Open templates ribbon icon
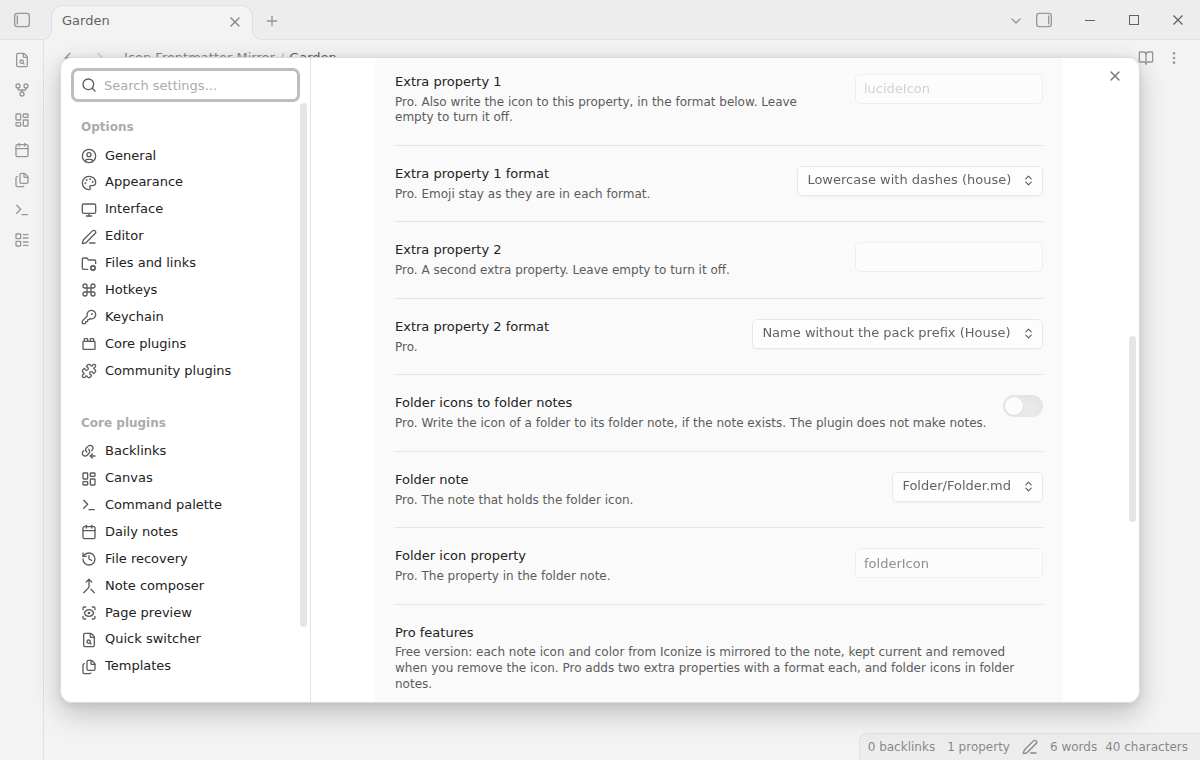Viewport: 1200px width, 760px height. 22,180
